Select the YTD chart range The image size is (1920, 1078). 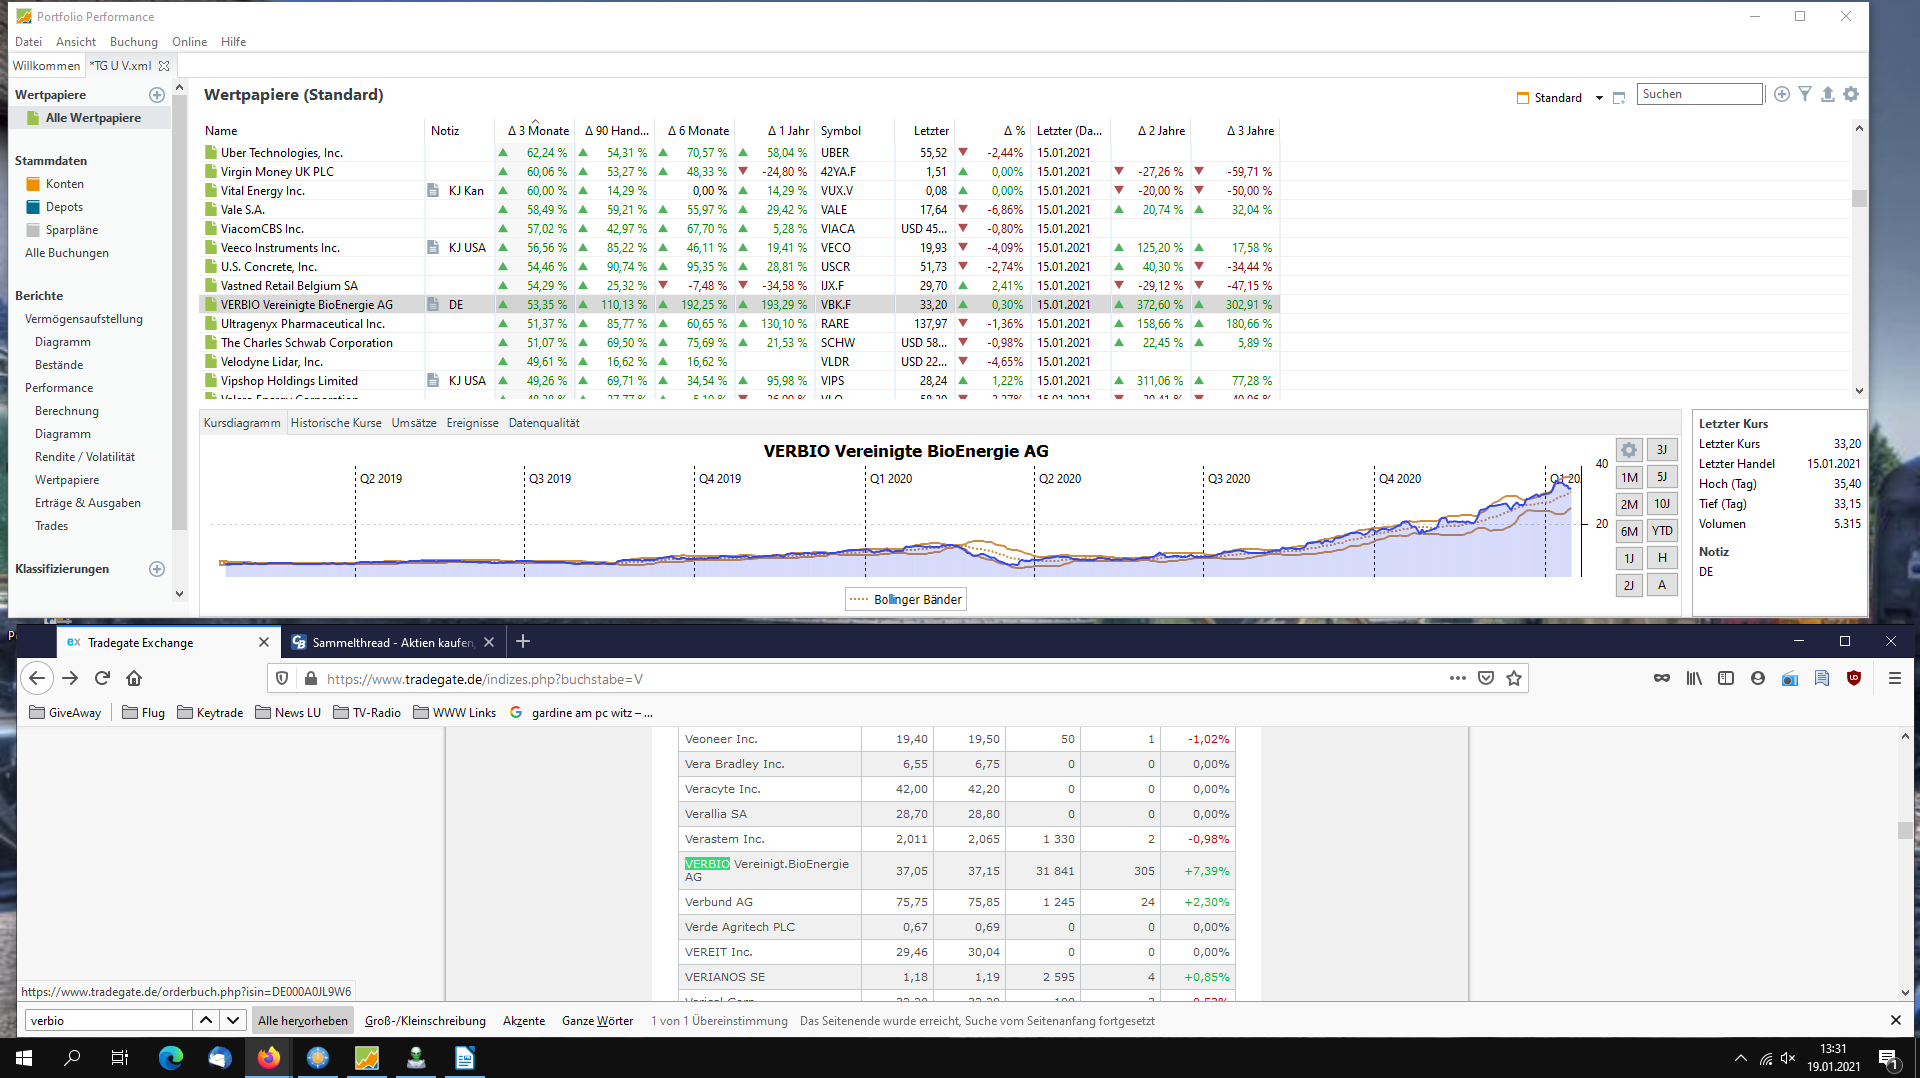click(x=1662, y=531)
